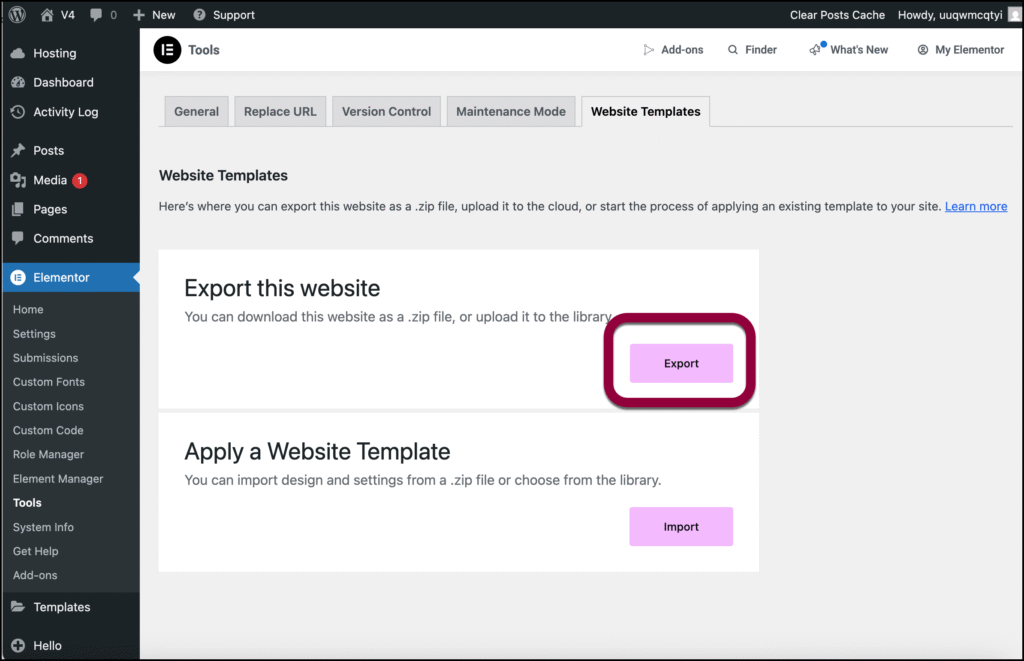
Task: Open the Finder search in Elementor header
Action: pos(752,49)
